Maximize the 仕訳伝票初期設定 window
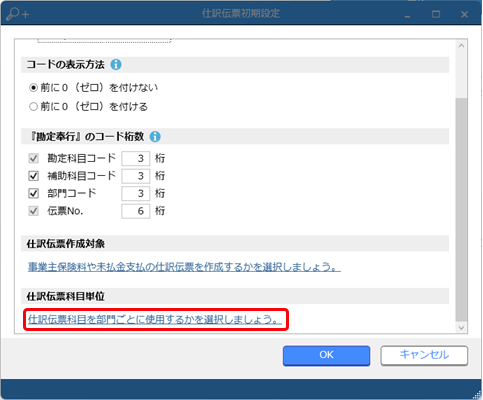Screen dimensions: 483x400 [436, 14]
